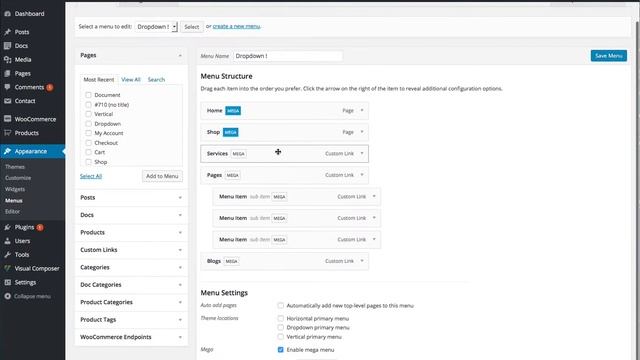This screenshot has width=640, height=360.
Task: Enable automatically add new top-level pages
Action: point(280,305)
